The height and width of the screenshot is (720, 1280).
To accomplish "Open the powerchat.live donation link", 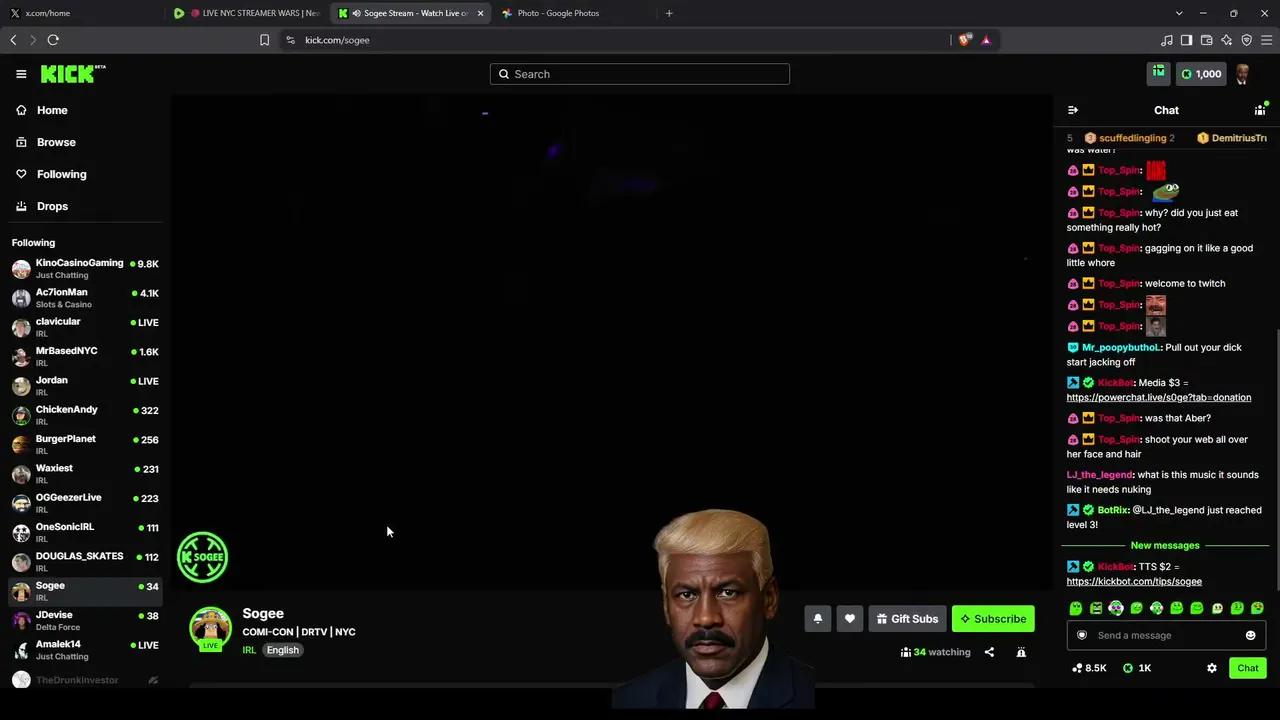I will pos(1158,397).
